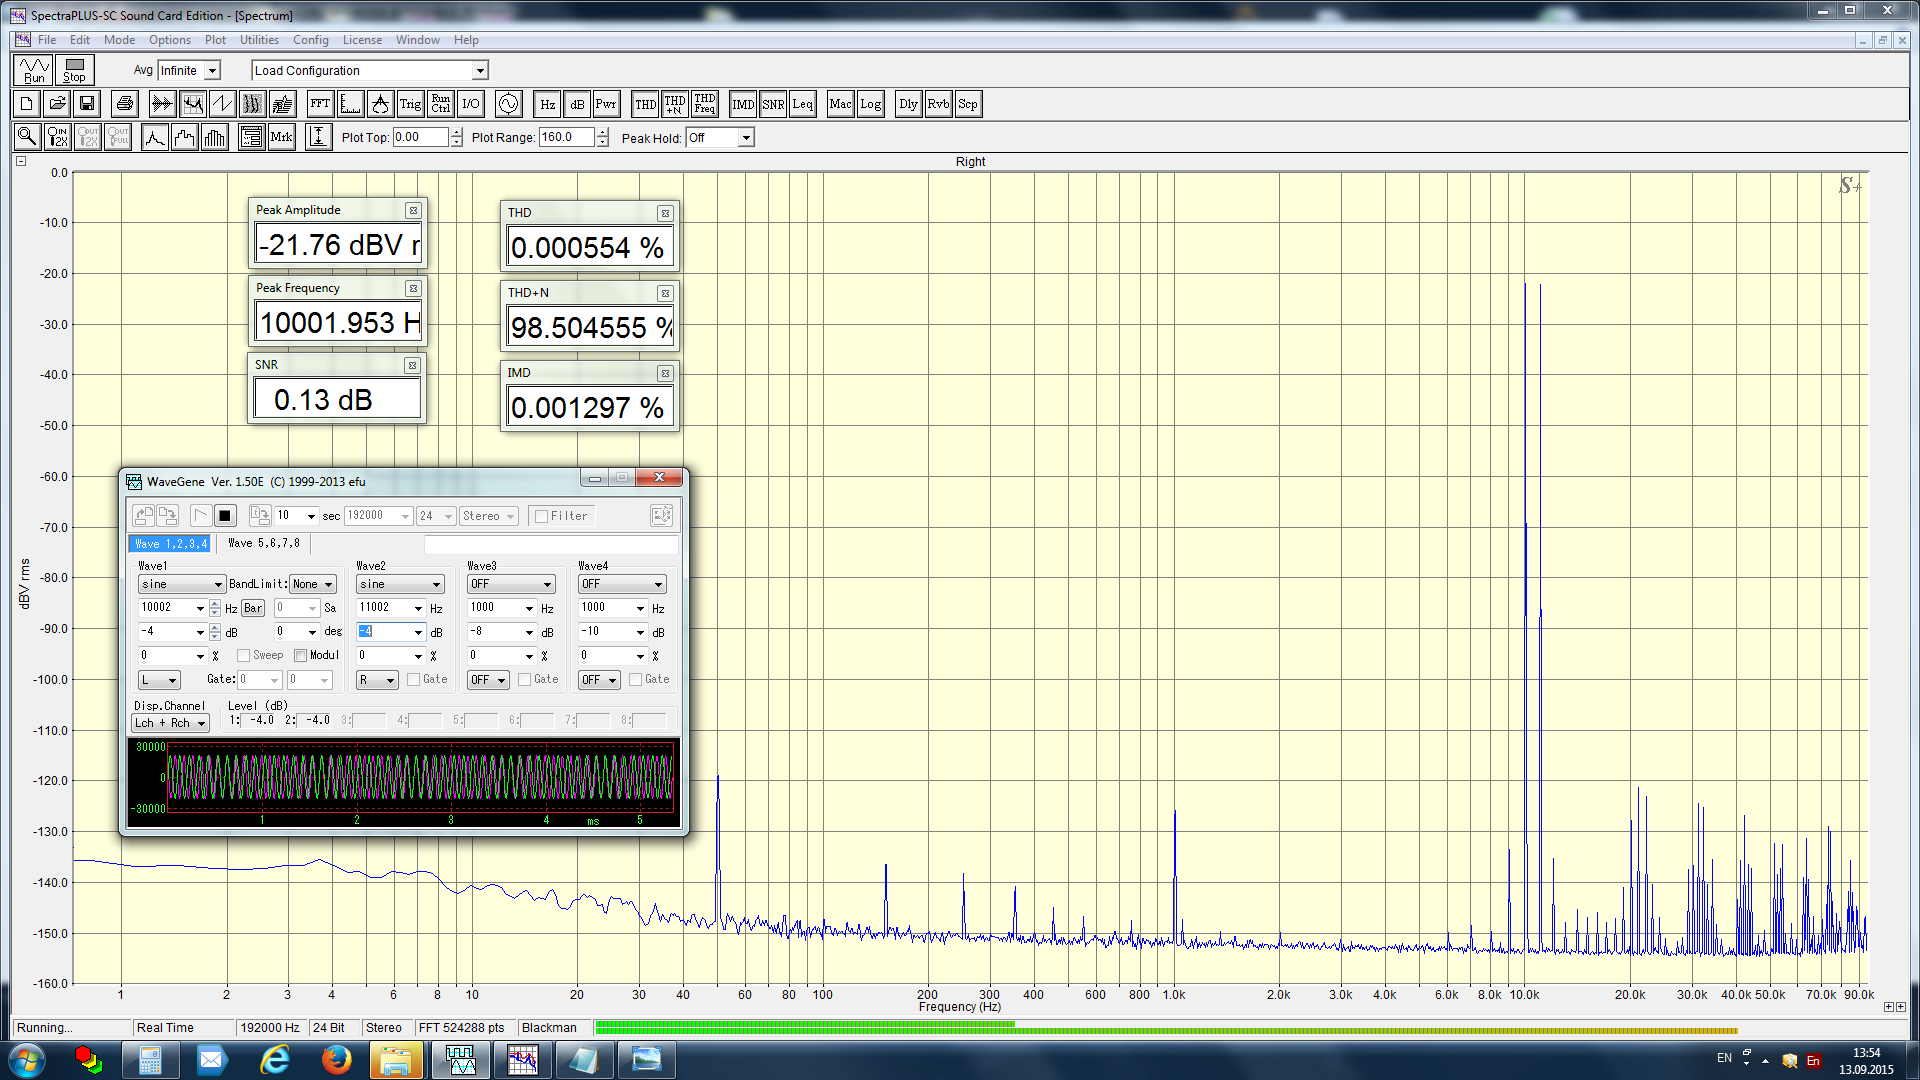Click the print icon in toolbar
The height and width of the screenshot is (1080, 1920).
pos(124,104)
